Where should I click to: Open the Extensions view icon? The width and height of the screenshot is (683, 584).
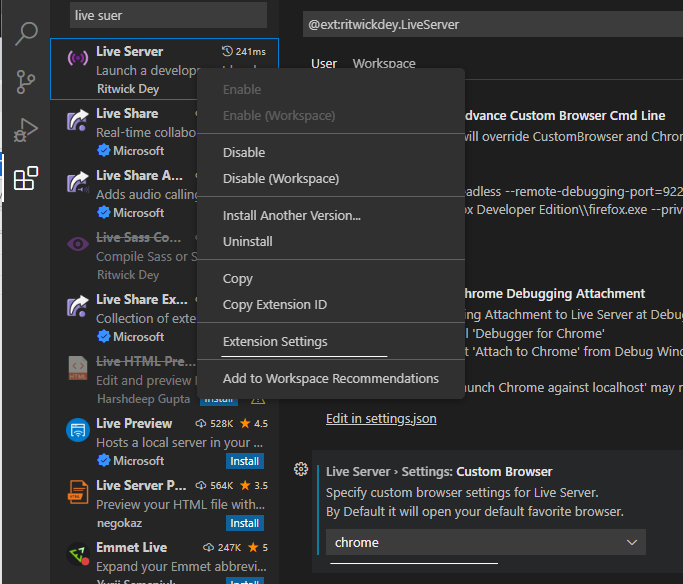(x=26, y=178)
